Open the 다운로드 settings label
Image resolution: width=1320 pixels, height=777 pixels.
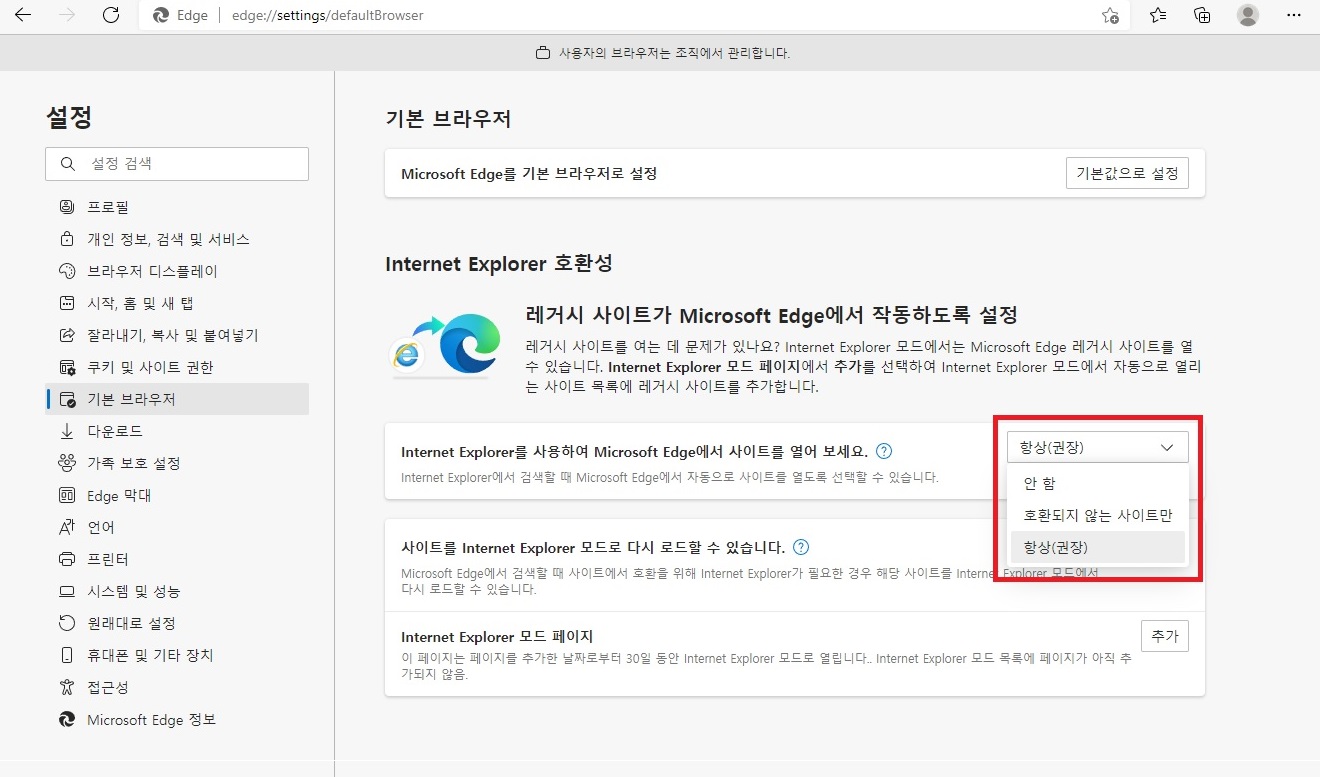point(115,431)
